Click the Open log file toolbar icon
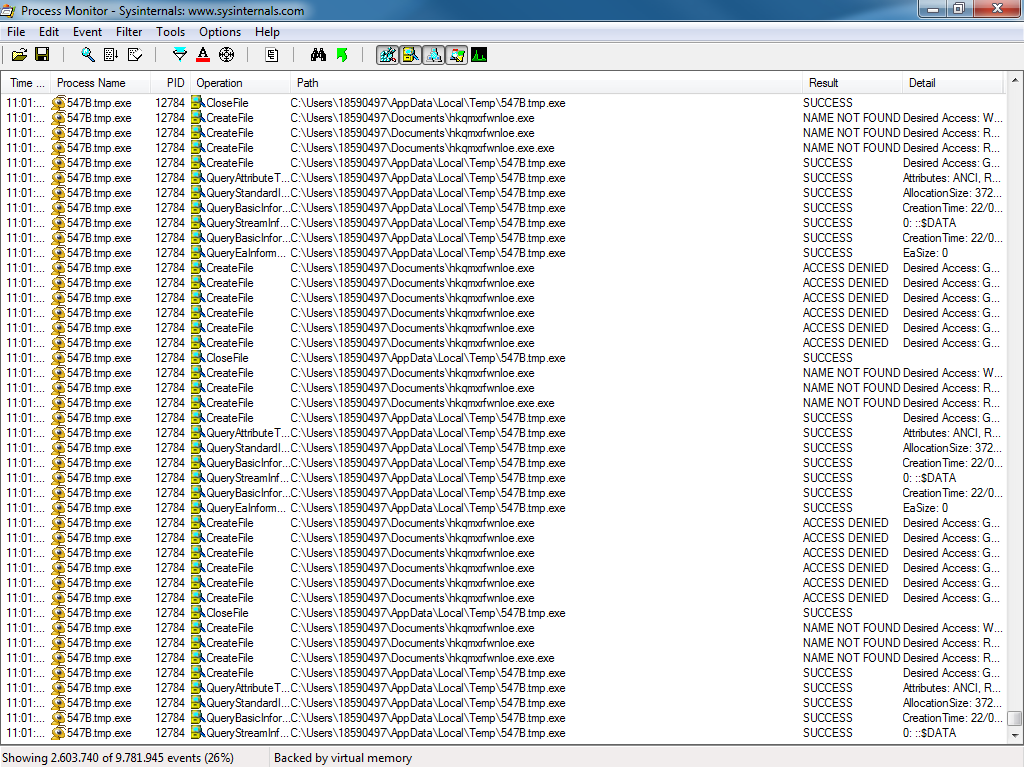The width and height of the screenshot is (1024, 768). point(20,55)
